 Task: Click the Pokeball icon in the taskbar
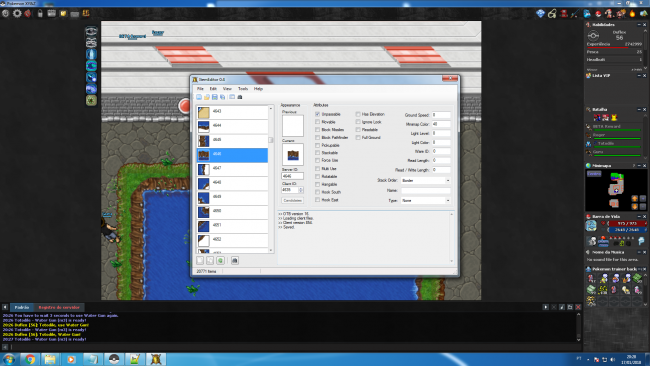tap(114, 359)
